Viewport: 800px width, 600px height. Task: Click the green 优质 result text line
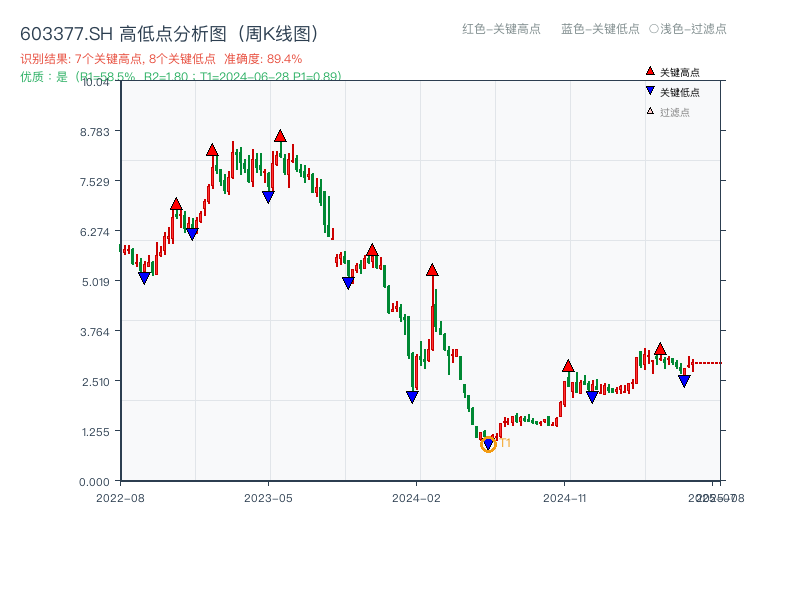(x=180, y=76)
